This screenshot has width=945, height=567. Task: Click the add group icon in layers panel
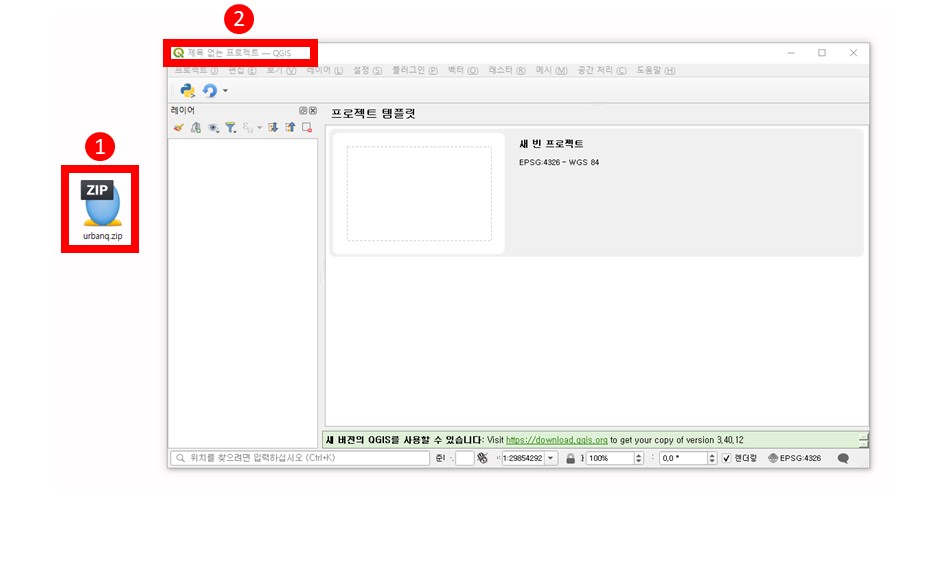[196, 127]
